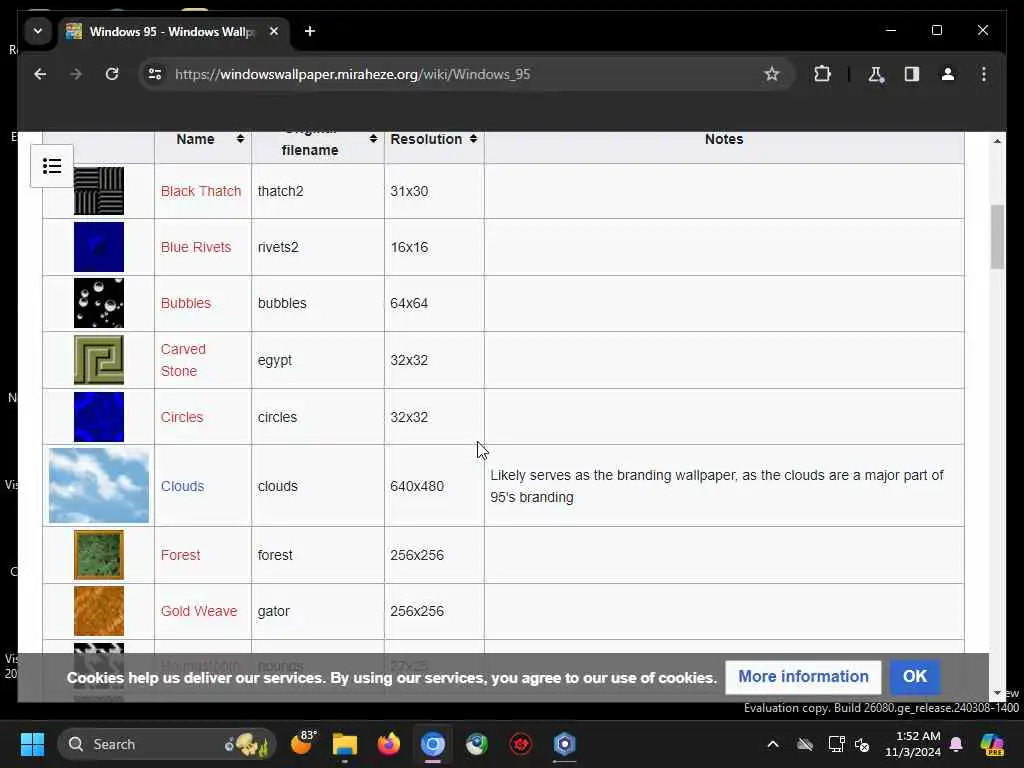Viewport: 1024px width, 768px height.
Task: Click the Notes column header
Action: click(x=724, y=139)
